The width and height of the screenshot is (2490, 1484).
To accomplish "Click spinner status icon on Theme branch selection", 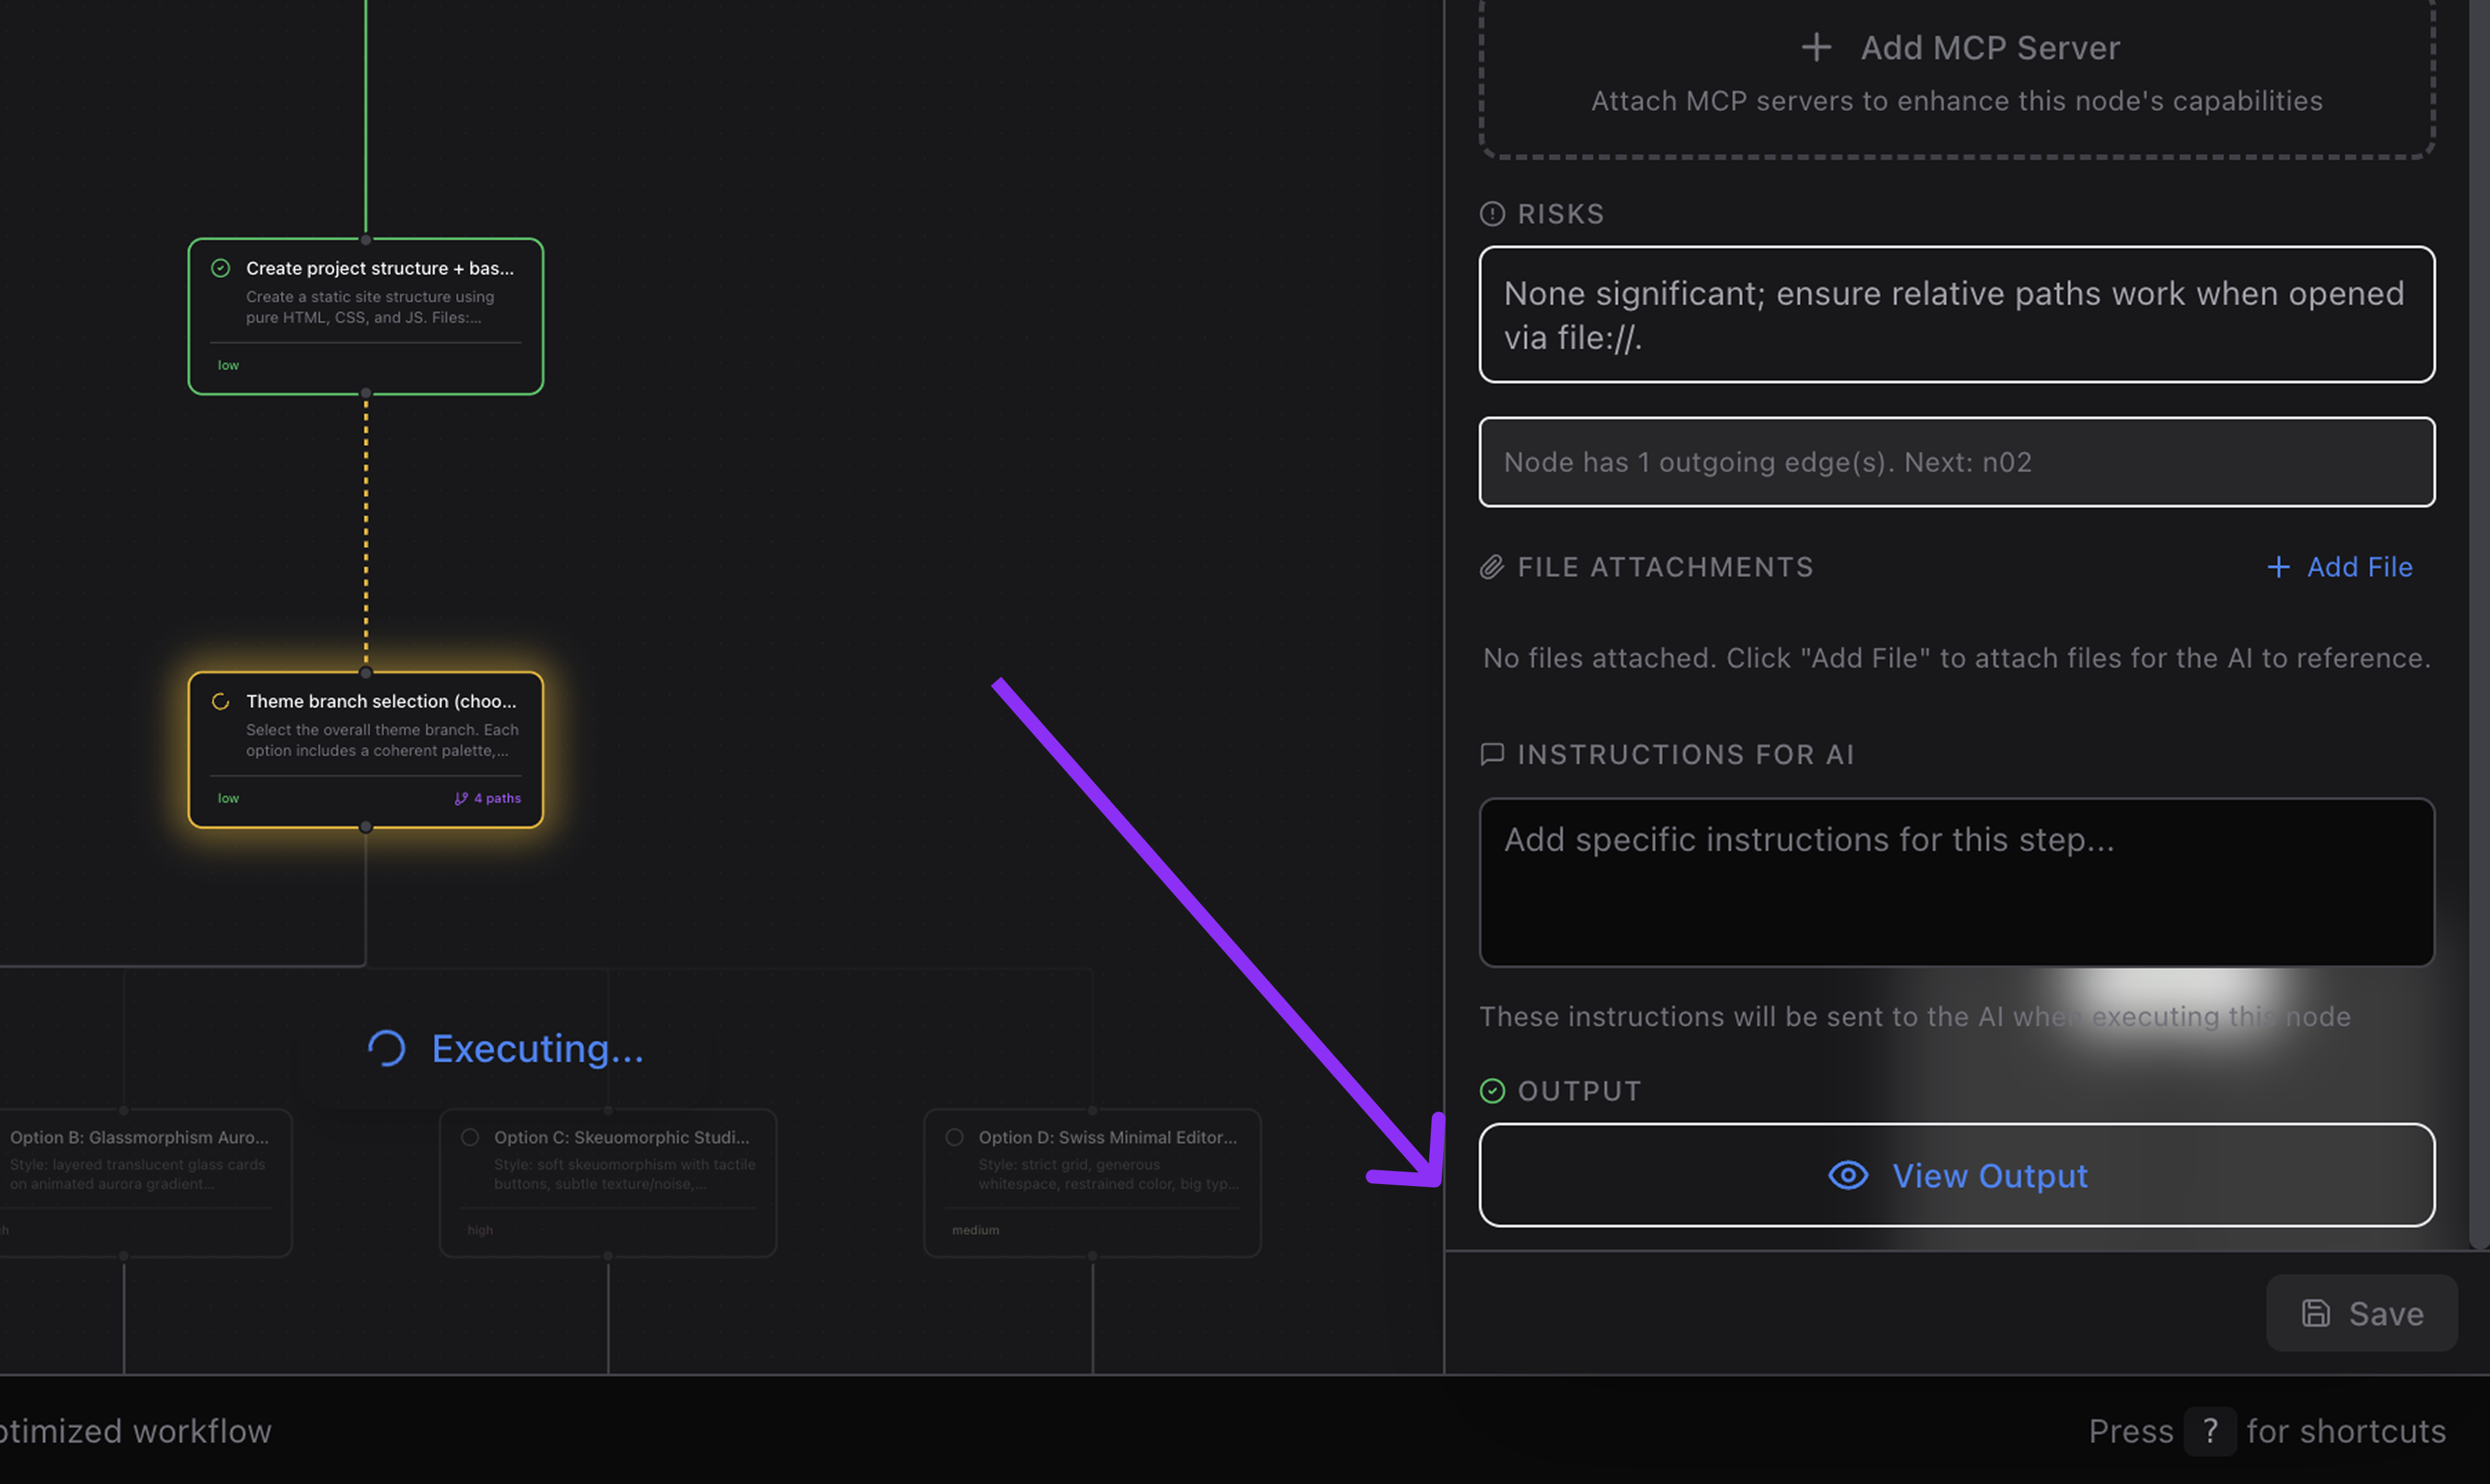I will coord(221,701).
